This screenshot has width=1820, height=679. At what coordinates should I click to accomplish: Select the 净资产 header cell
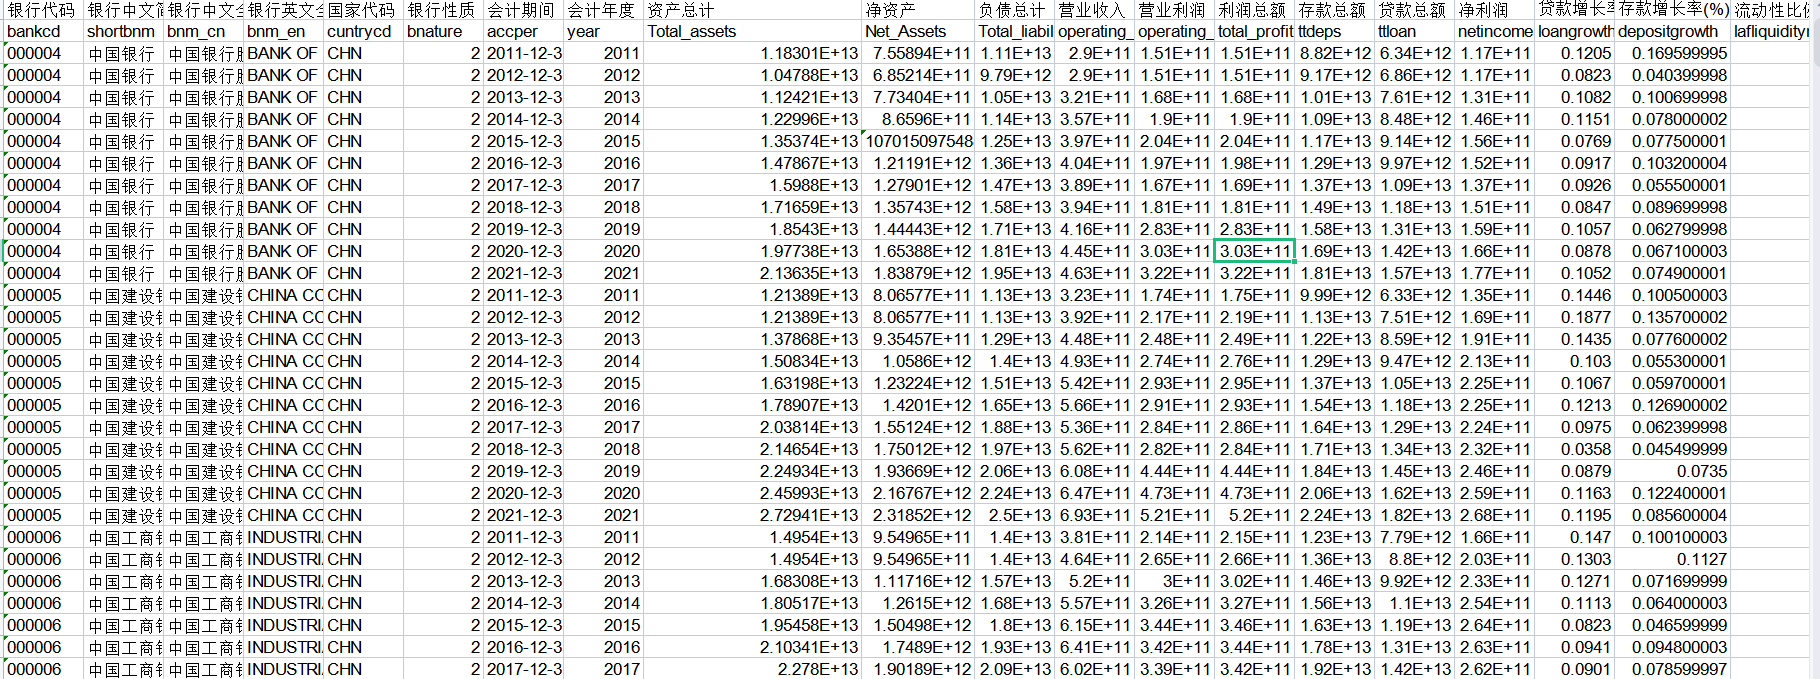[918, 10]
